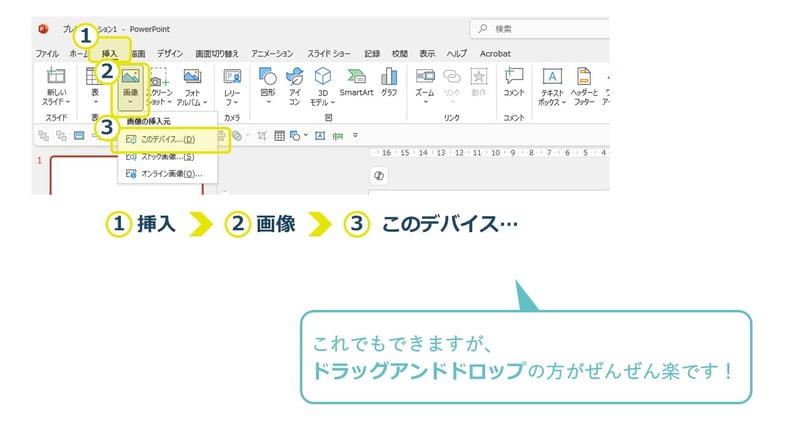
Task: Click the first quick access layering icon
Action: (x=44, y=136)
